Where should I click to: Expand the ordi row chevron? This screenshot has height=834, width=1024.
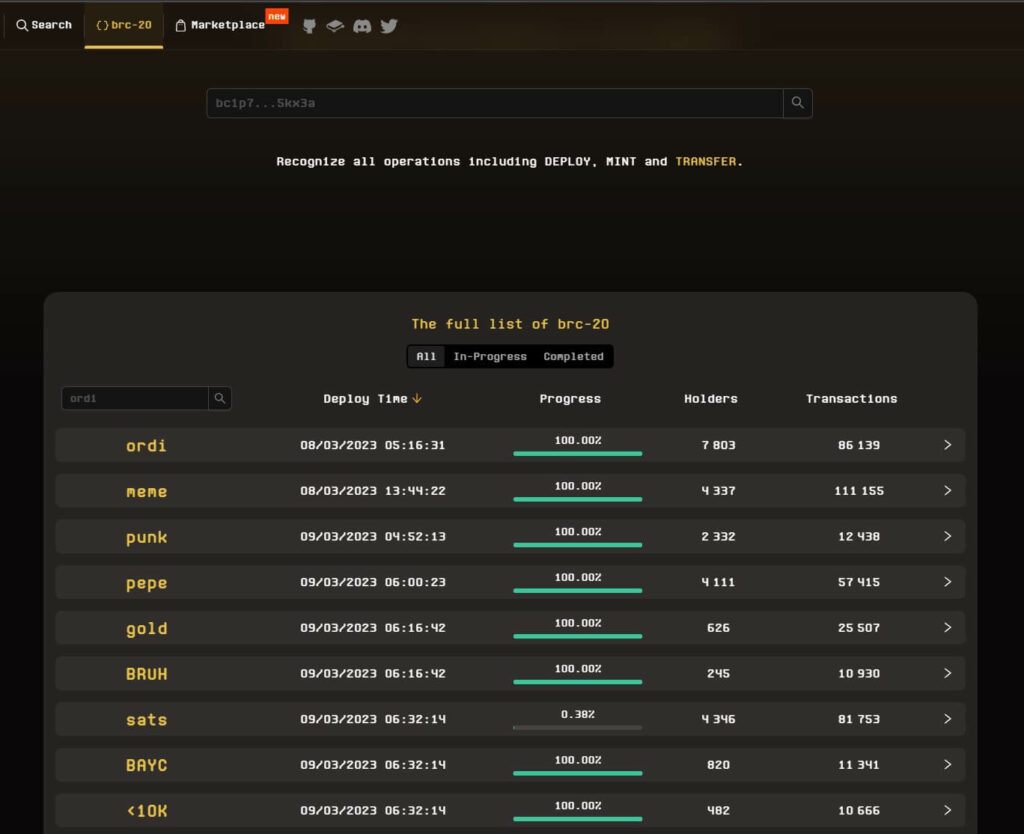coord(947,445)
